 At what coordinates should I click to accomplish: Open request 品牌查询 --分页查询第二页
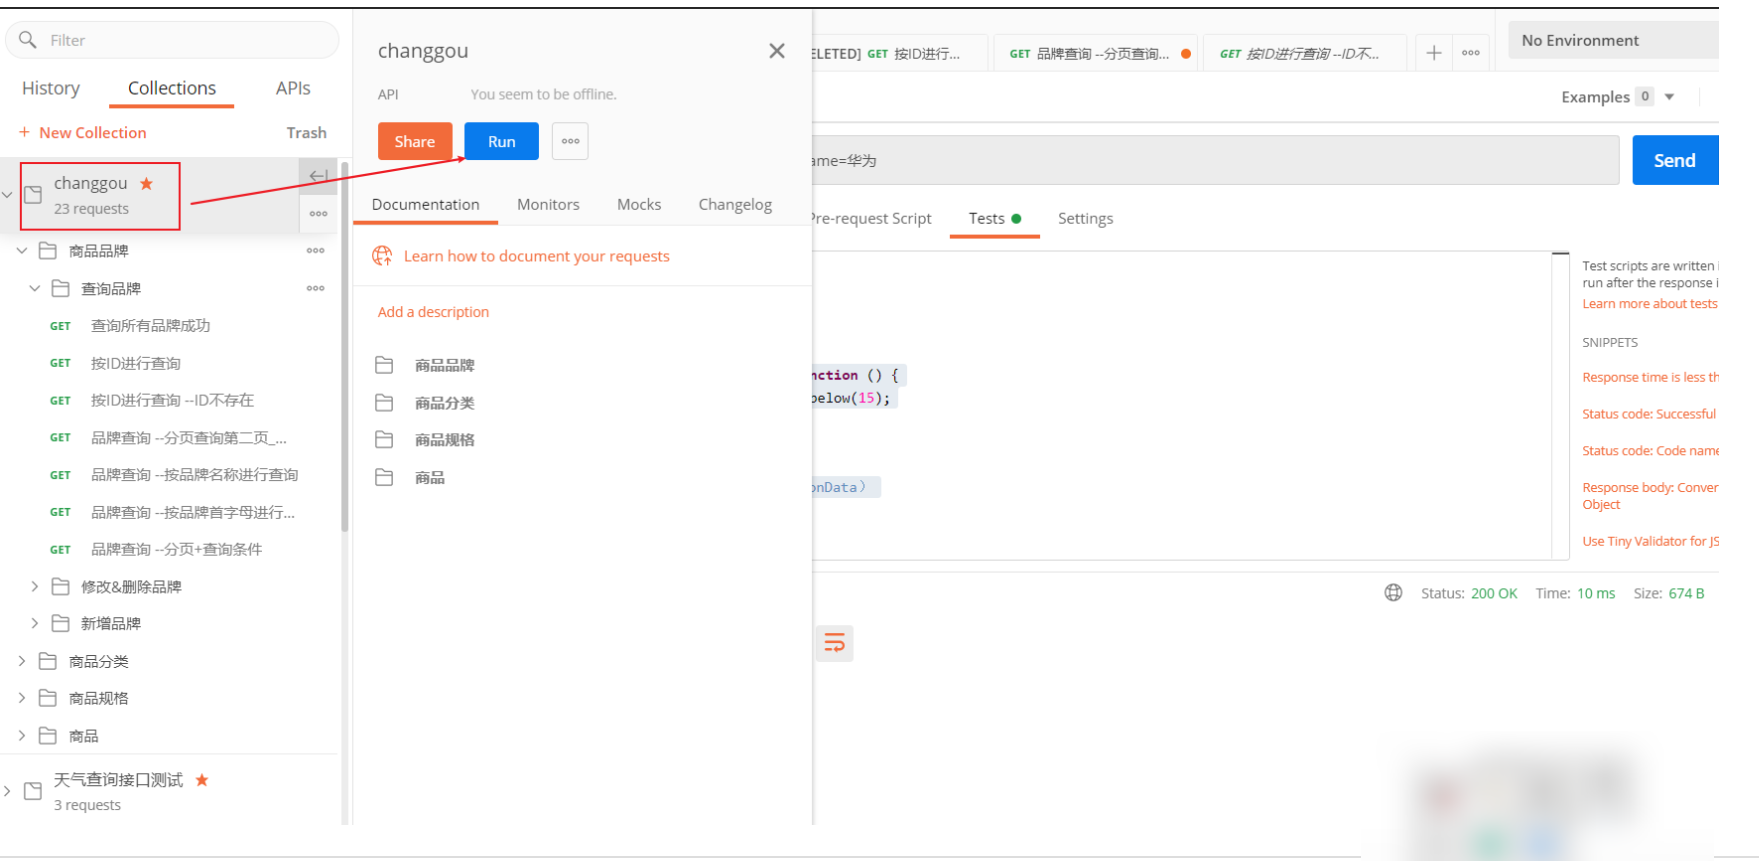pos(189,438)
